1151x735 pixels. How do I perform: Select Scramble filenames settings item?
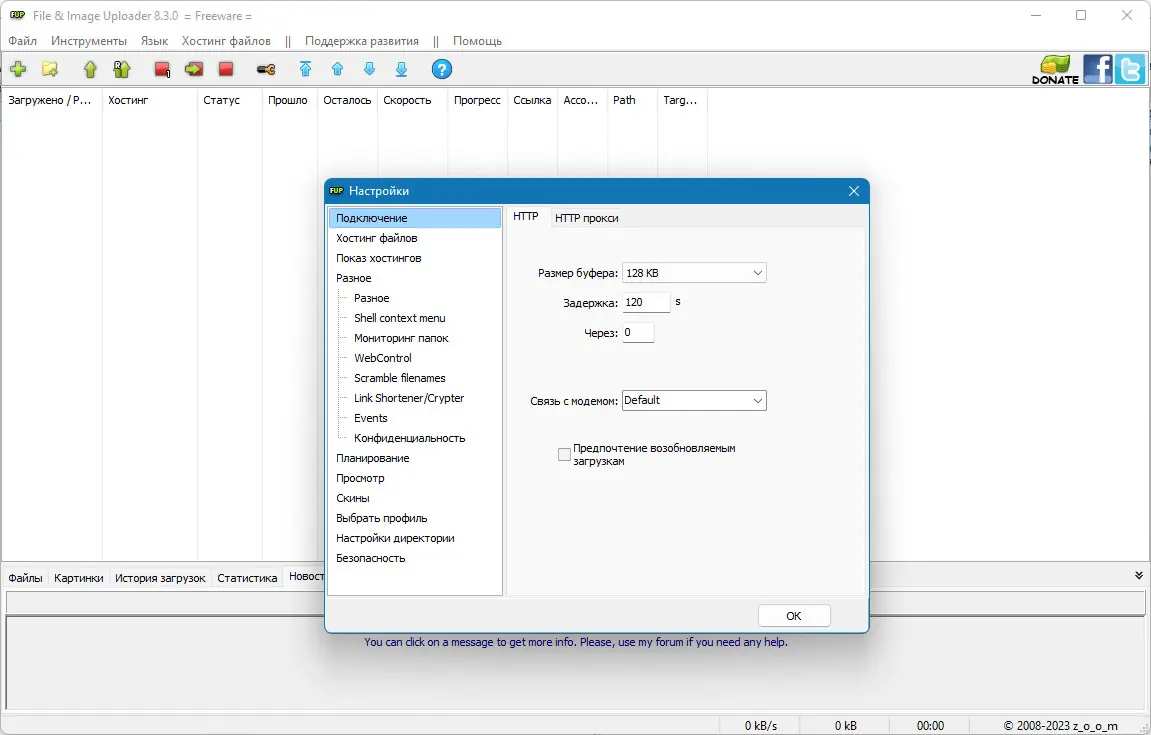(x=399, y=378)
